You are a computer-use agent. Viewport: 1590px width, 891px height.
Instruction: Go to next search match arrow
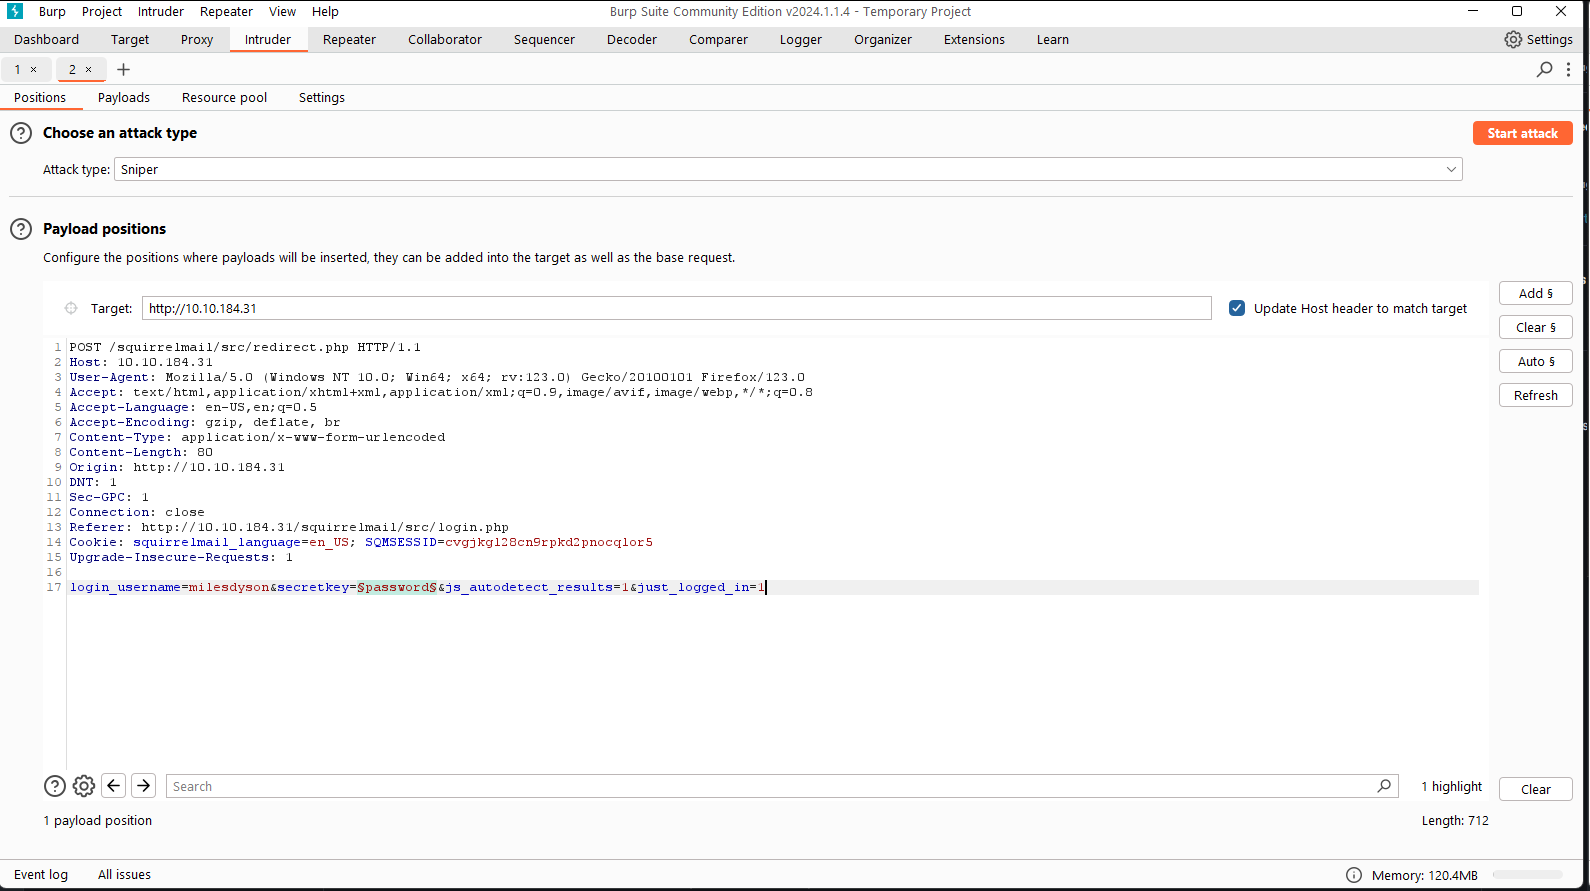(x=144, y=786)
